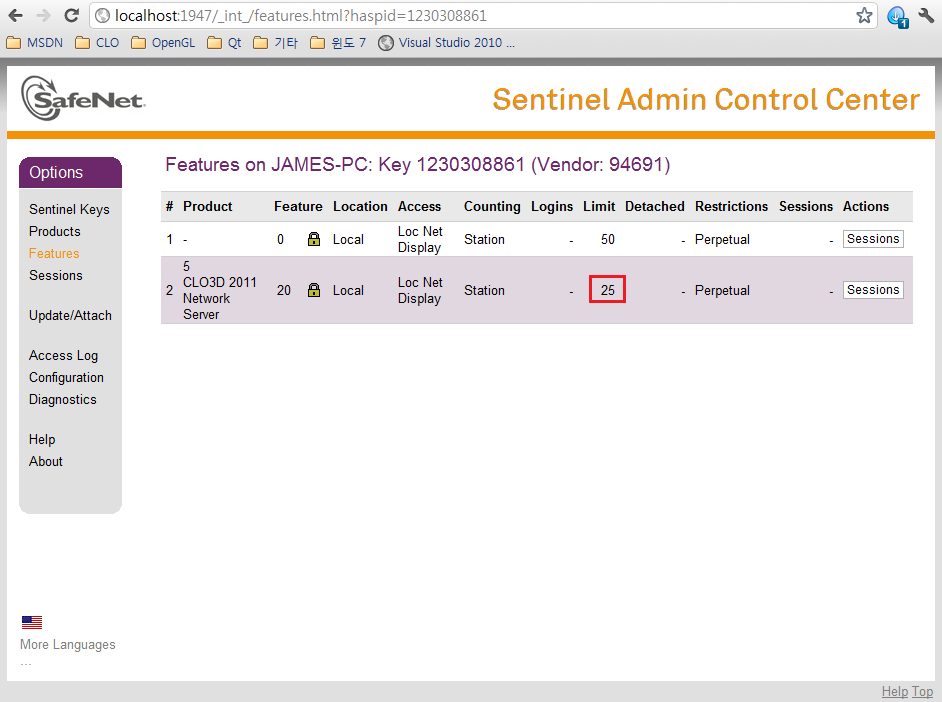Click the Actions column header

[866, 207]
